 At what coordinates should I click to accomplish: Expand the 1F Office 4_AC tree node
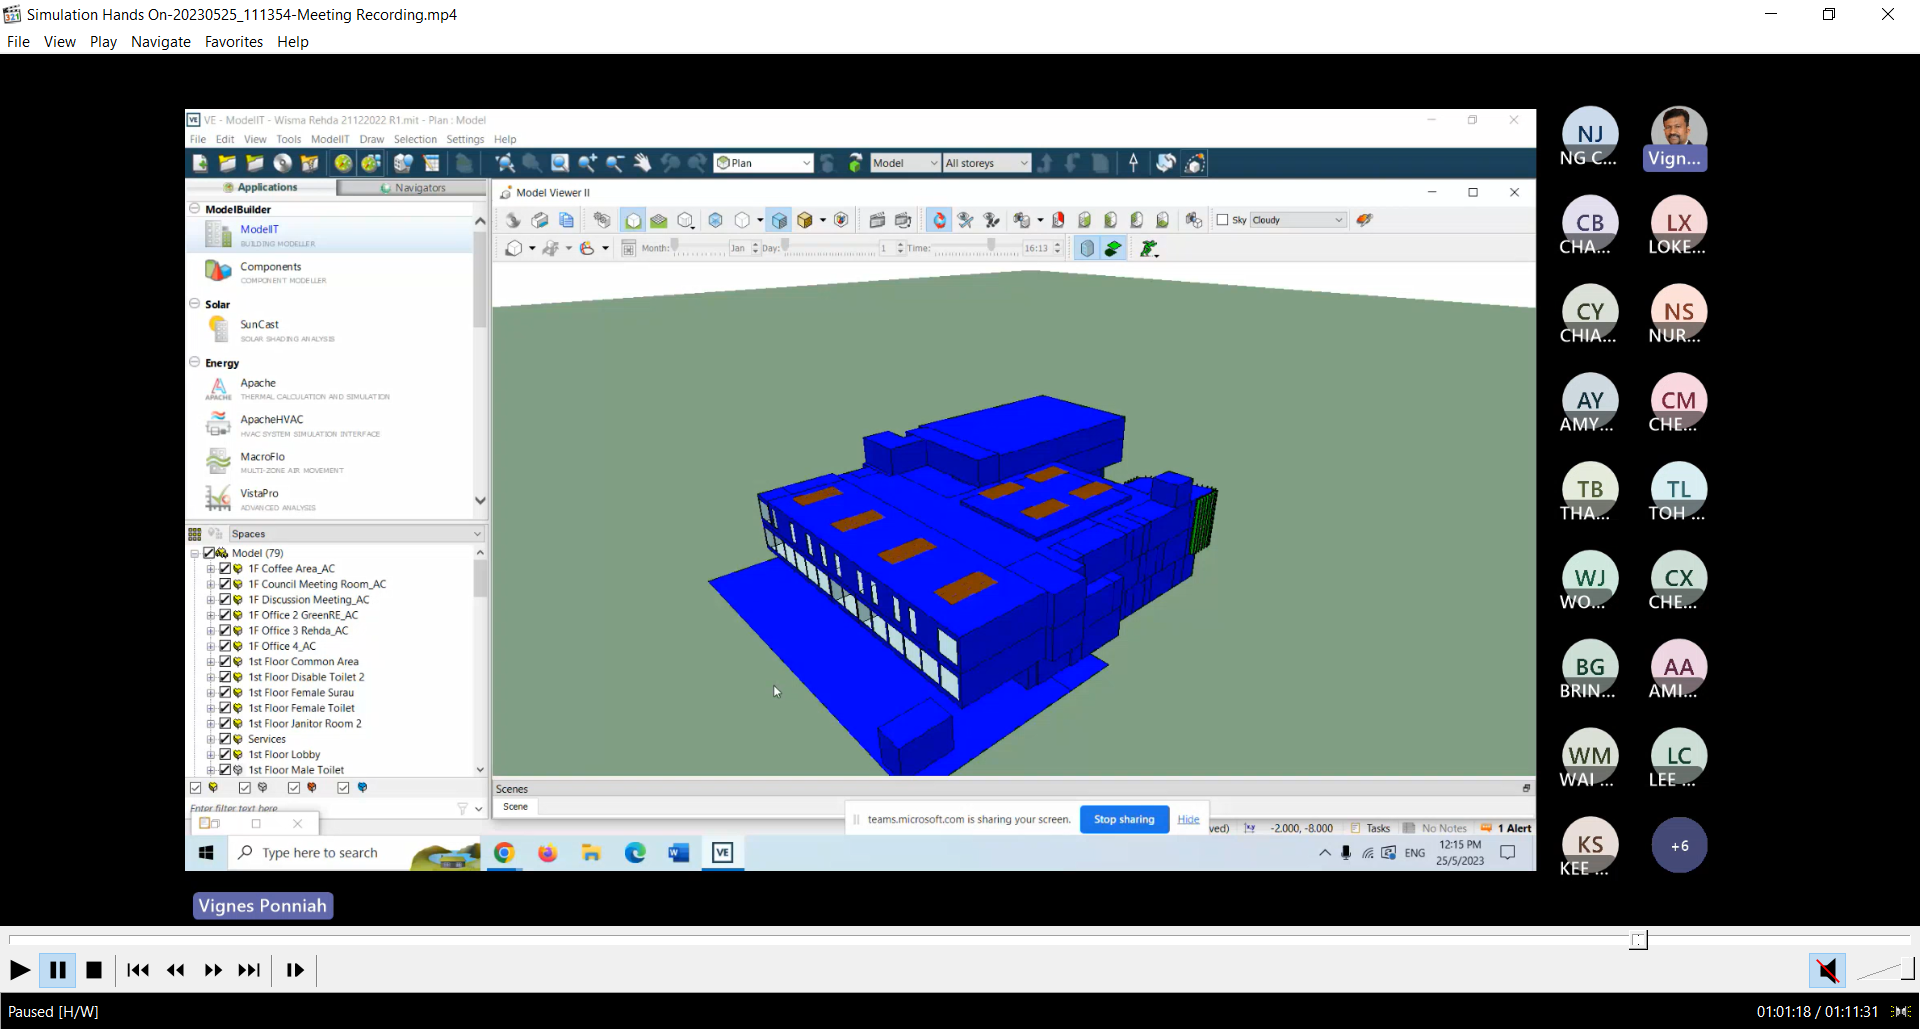pos(211,647)
